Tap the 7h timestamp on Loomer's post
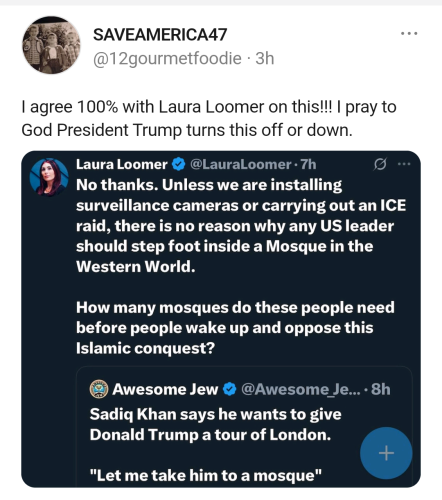 click(308, 164)
